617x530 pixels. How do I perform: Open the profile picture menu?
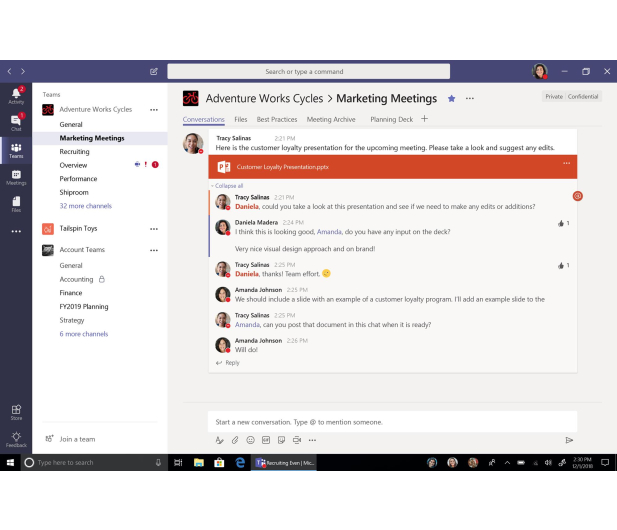click(x=540, y=71)
